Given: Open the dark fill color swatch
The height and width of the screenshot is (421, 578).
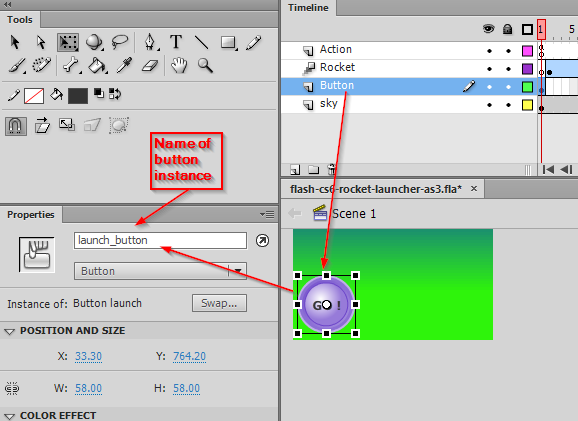Looking at the screenshot, I should pyautogui.click(x=78, y=96).
